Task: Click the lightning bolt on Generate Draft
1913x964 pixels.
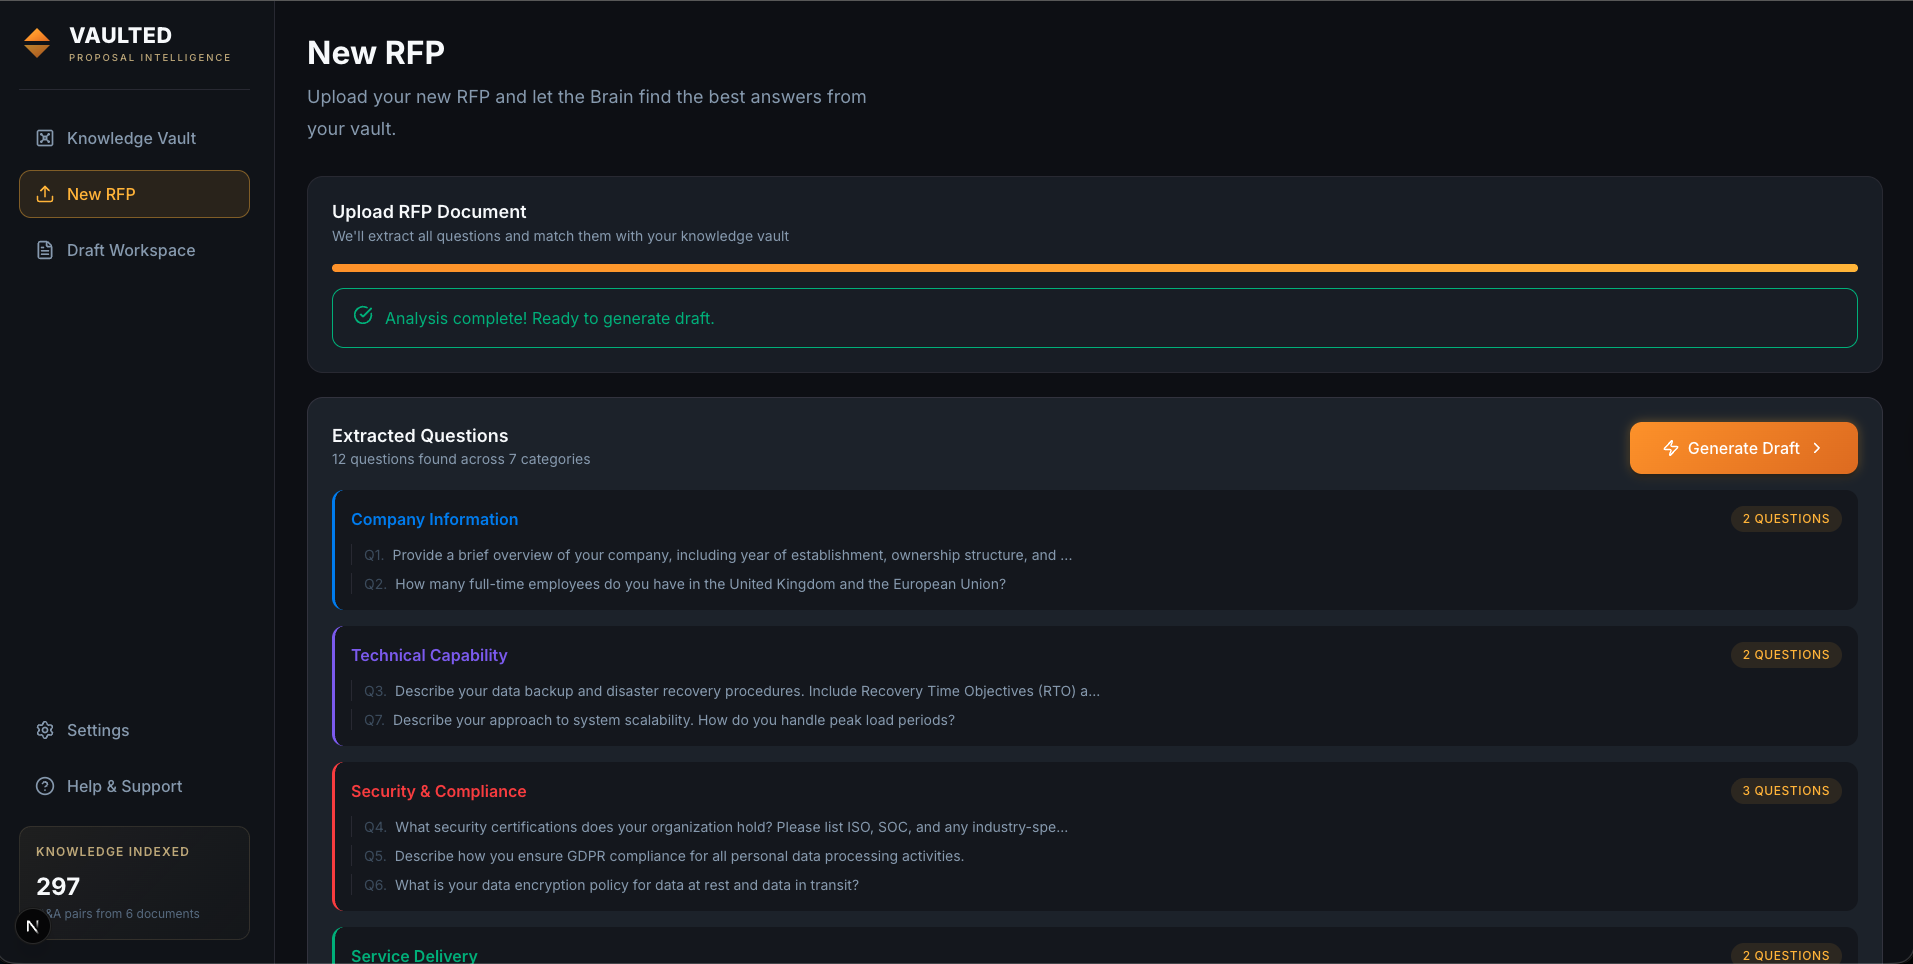Action: (x=1670, y=448)
